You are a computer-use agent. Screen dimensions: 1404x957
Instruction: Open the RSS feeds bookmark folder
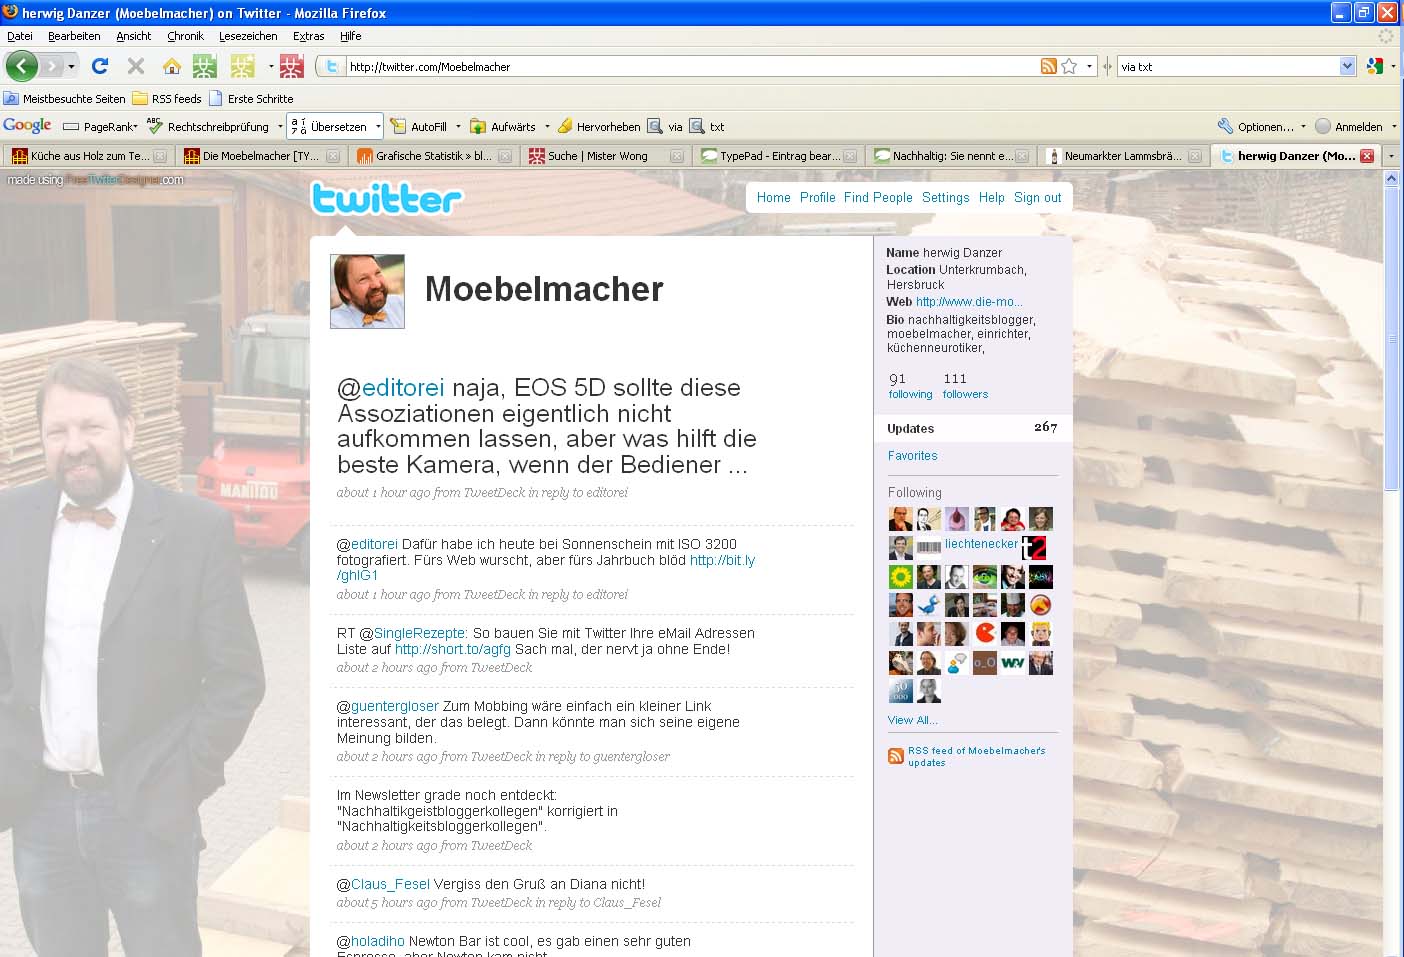(x=167, y=99)
